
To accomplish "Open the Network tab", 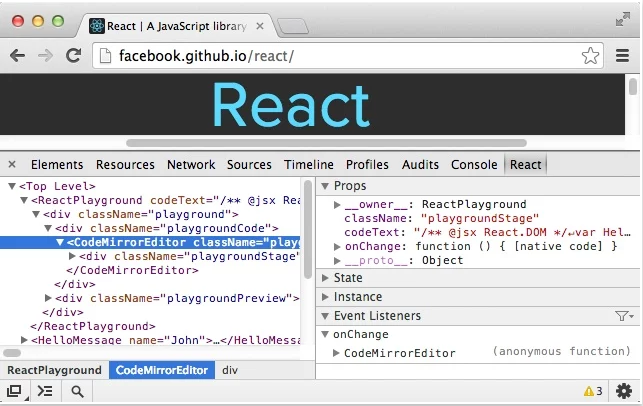I will 191,164.
